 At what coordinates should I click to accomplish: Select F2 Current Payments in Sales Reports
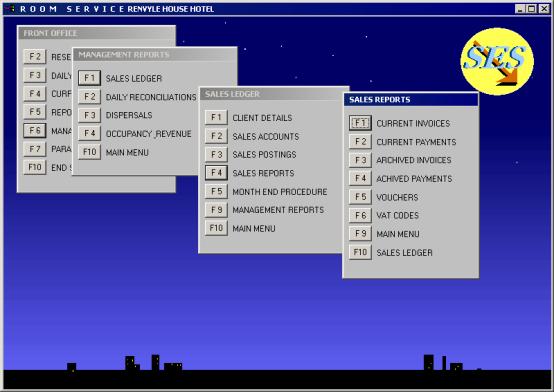coord(360,142)
